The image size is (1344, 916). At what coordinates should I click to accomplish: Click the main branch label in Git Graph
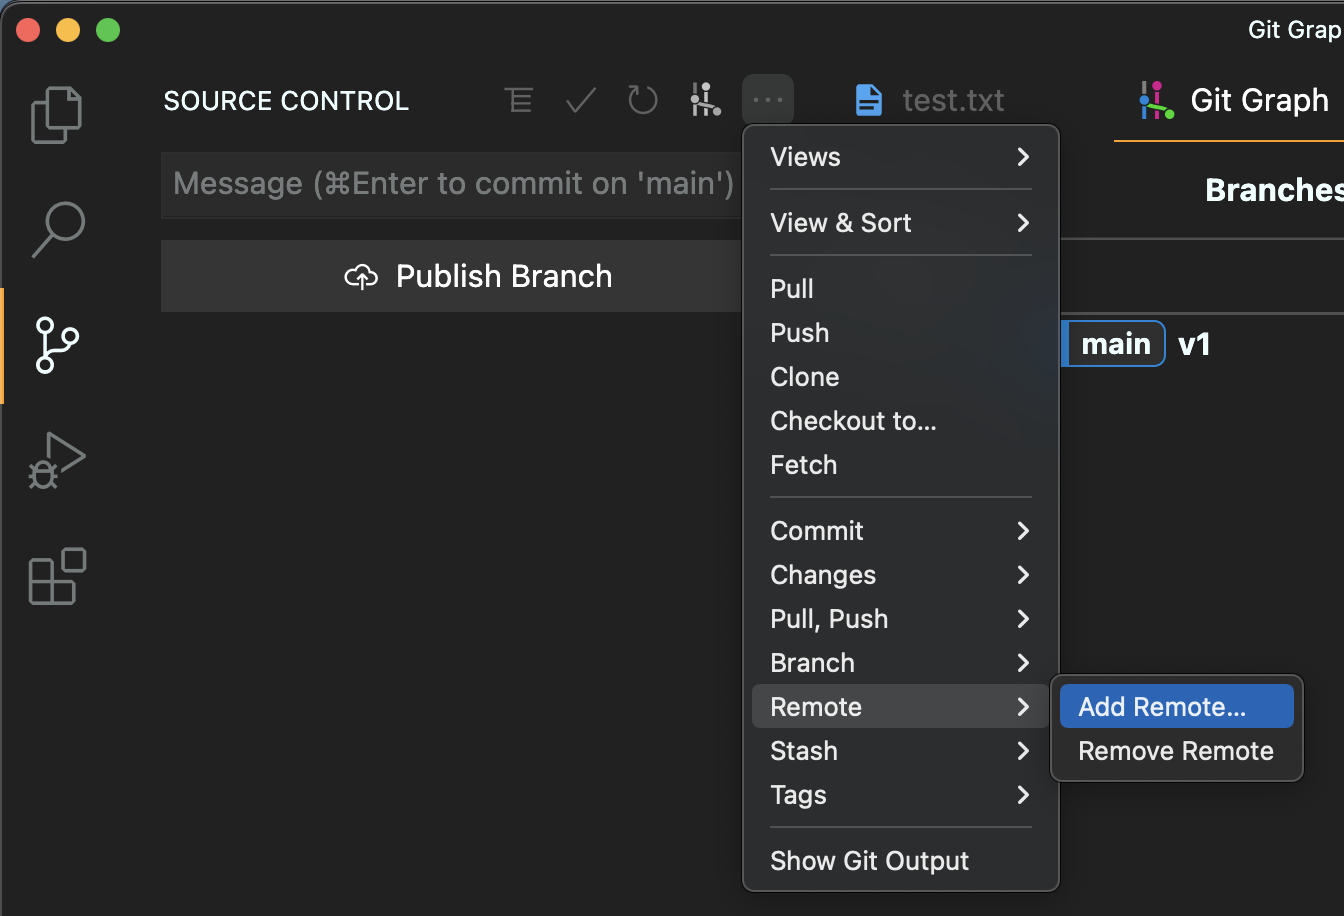[1114, 344]
